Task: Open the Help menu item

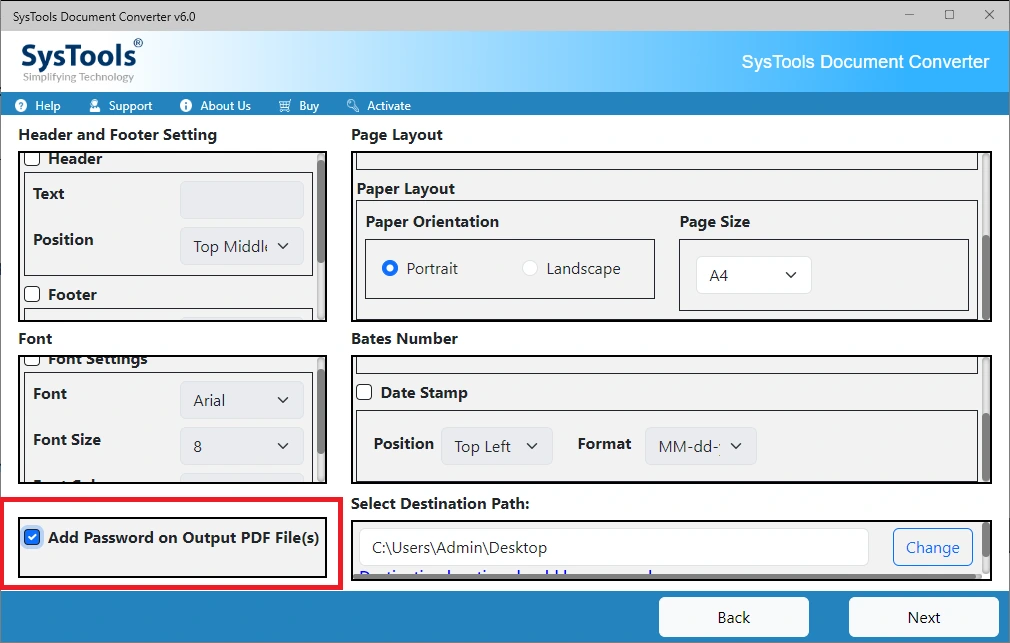Action: coord(38,106)
